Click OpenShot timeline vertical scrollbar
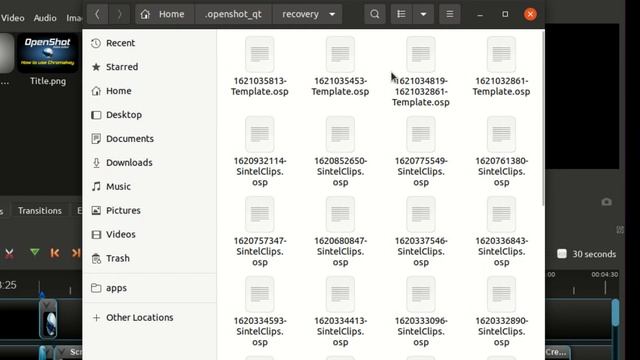This screenshot has width=640, height=360. 616,313
